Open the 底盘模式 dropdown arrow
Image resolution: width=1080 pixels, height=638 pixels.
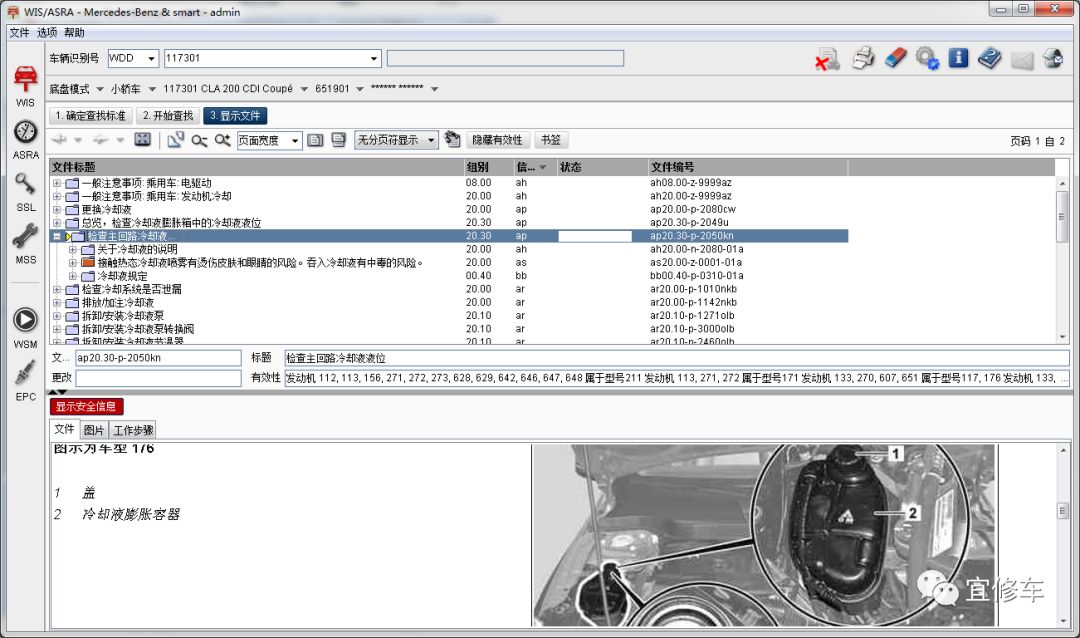100,89
